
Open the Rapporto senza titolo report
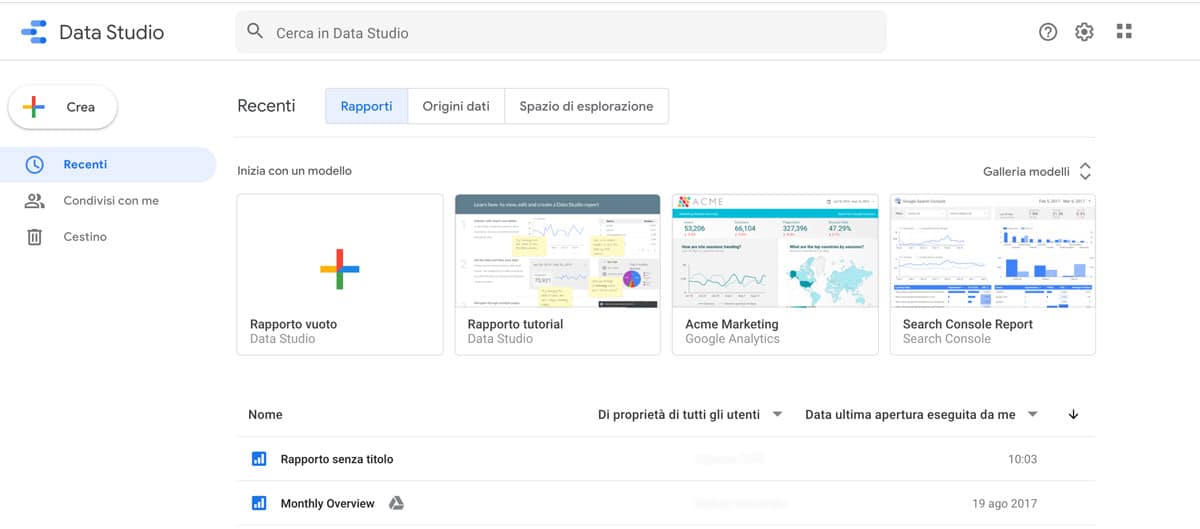(666, 459)
